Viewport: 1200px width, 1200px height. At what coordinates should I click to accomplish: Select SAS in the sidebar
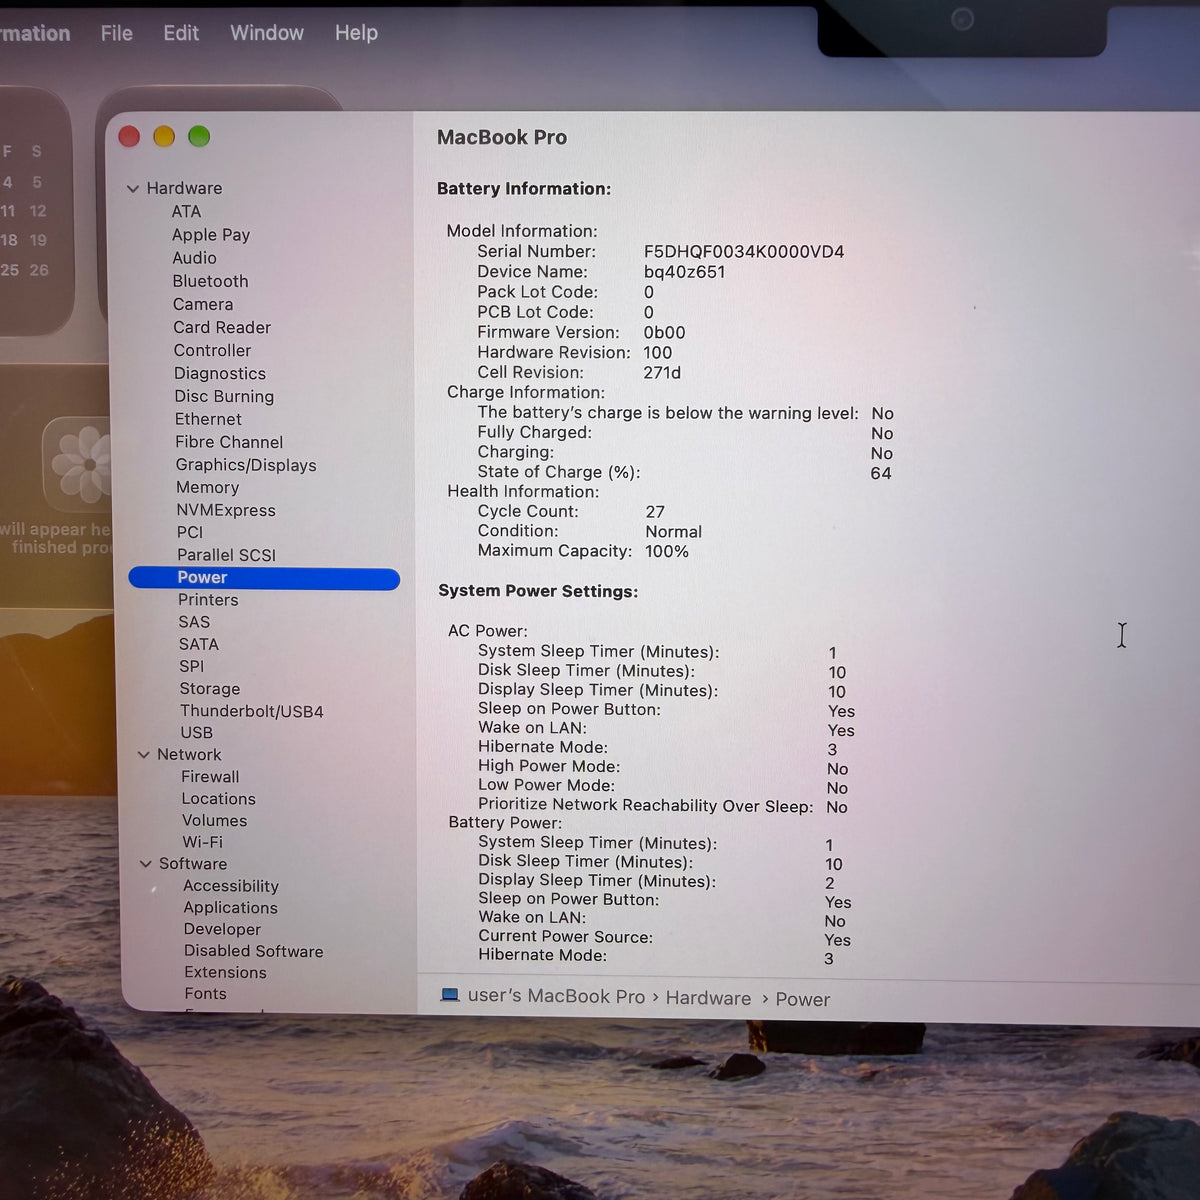(x=194, y=622)
